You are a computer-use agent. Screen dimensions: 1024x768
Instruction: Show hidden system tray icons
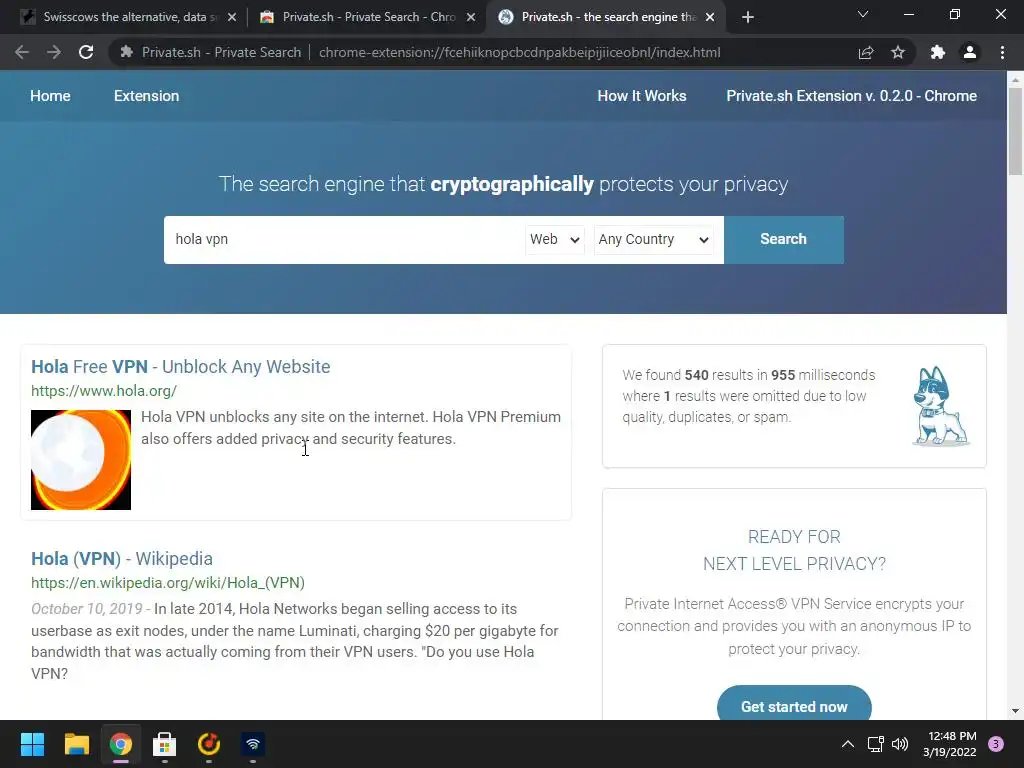pyautogui.click(x=848, y=744)
